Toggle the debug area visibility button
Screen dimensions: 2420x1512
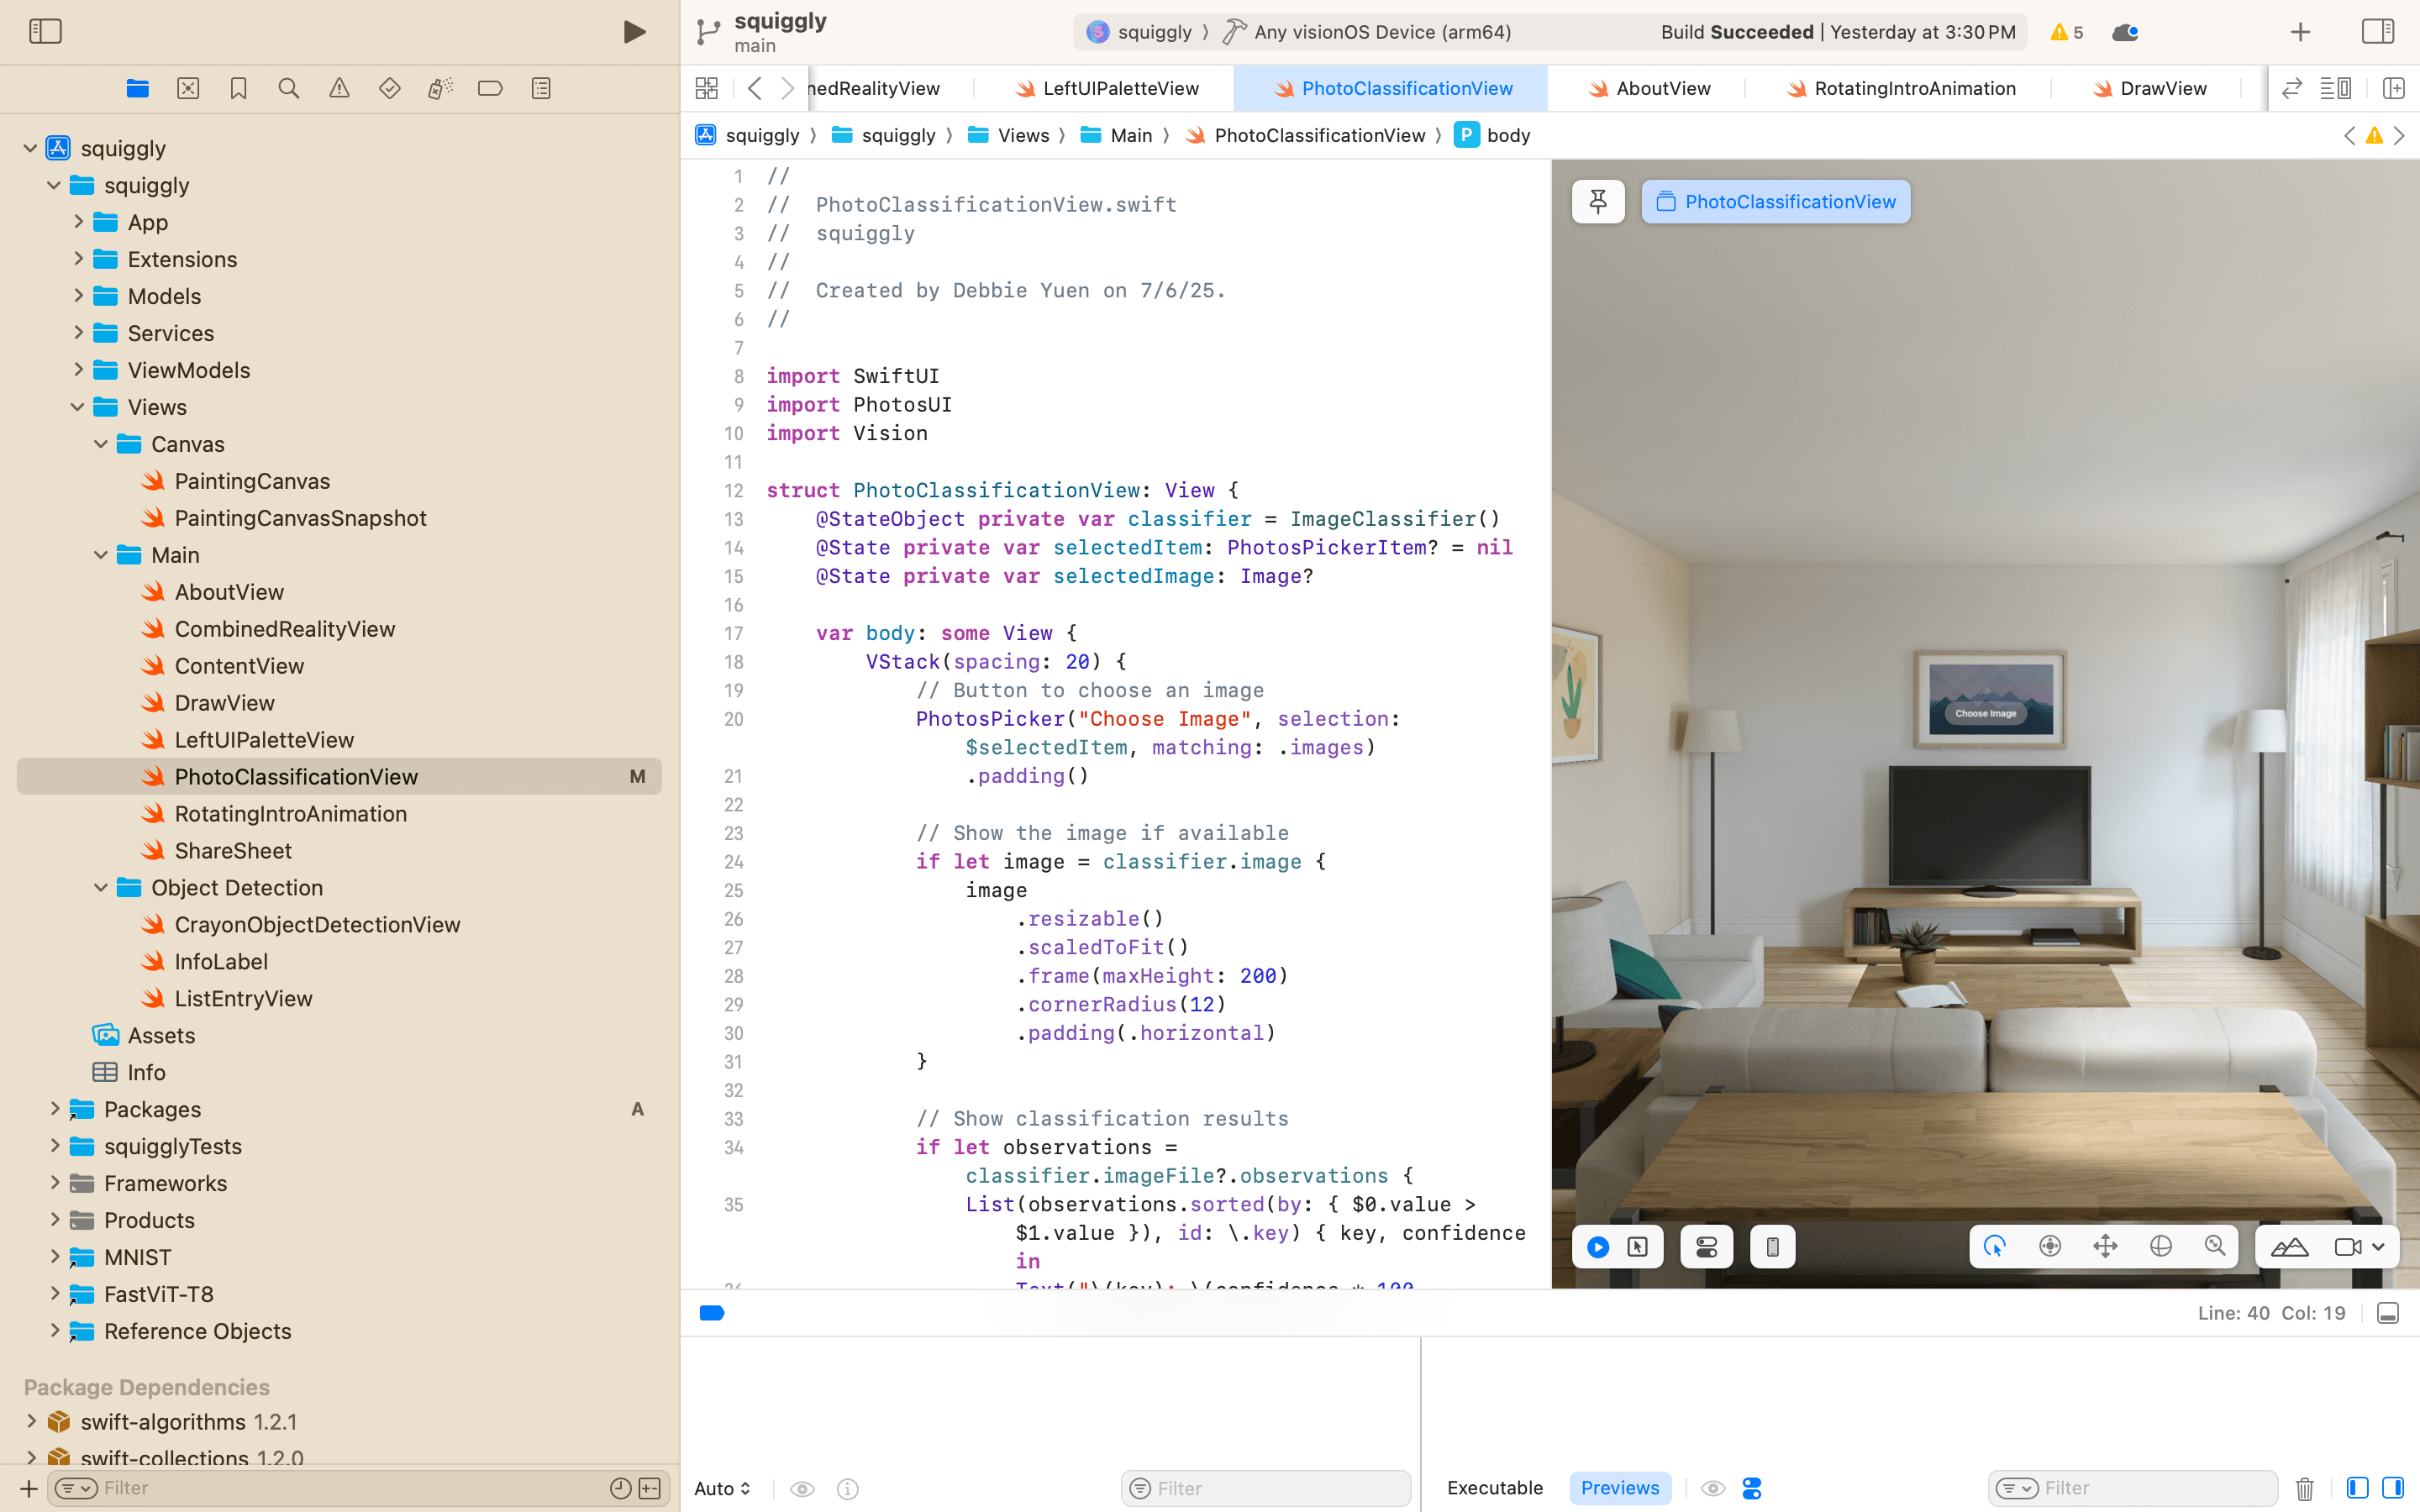2388,1313
